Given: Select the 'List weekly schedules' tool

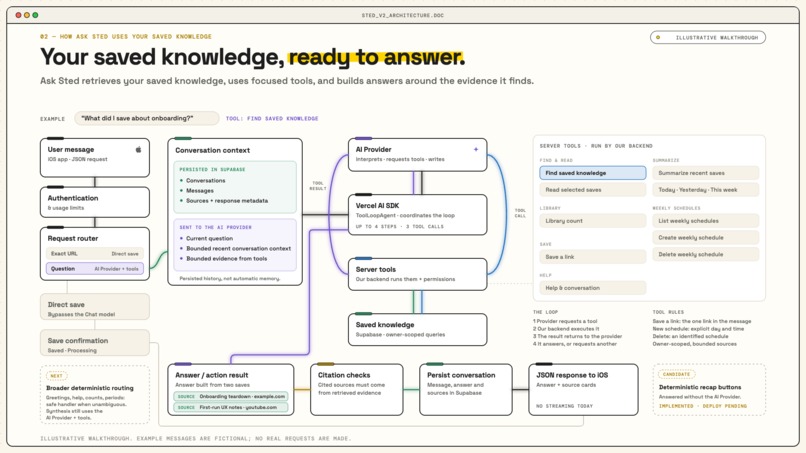Looking at the screenshot, I should pyautogui.click(x=706, y=221).
